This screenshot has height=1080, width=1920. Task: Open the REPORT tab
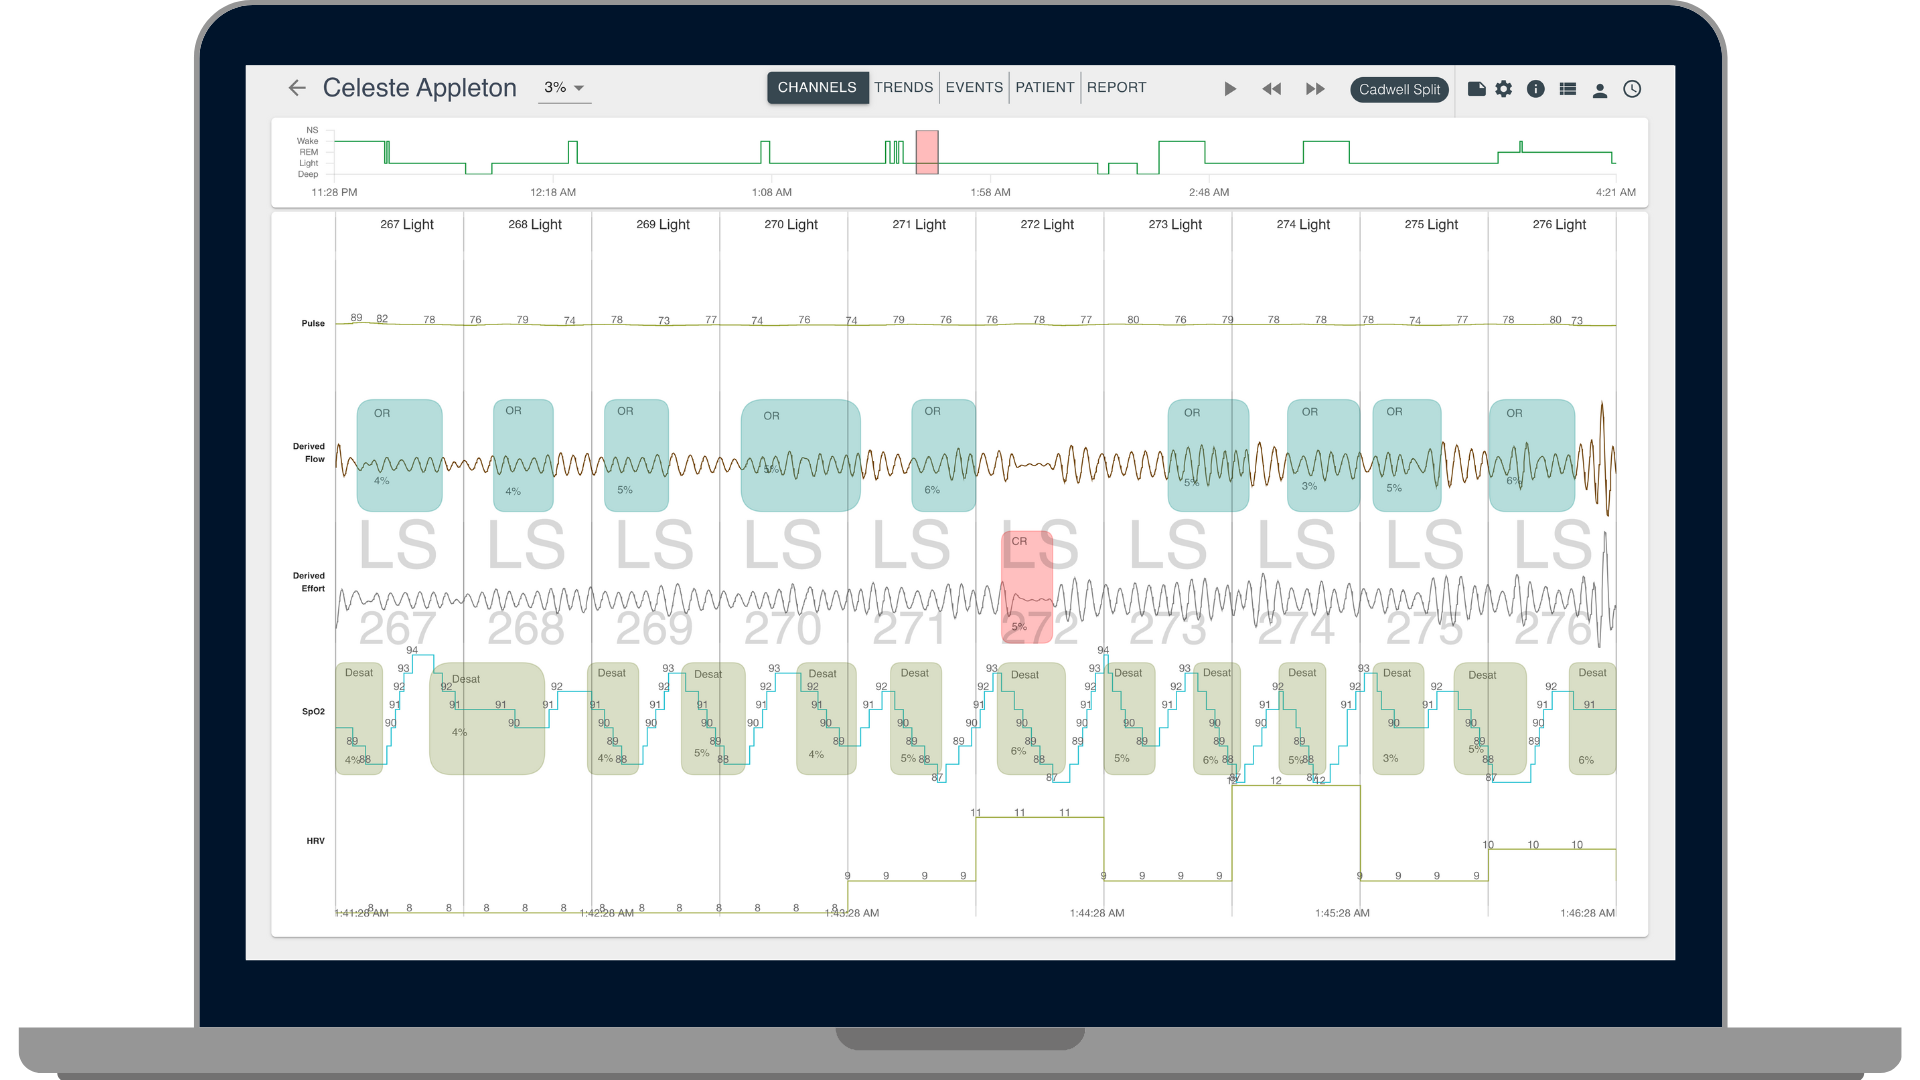(x=1116, y=88)
